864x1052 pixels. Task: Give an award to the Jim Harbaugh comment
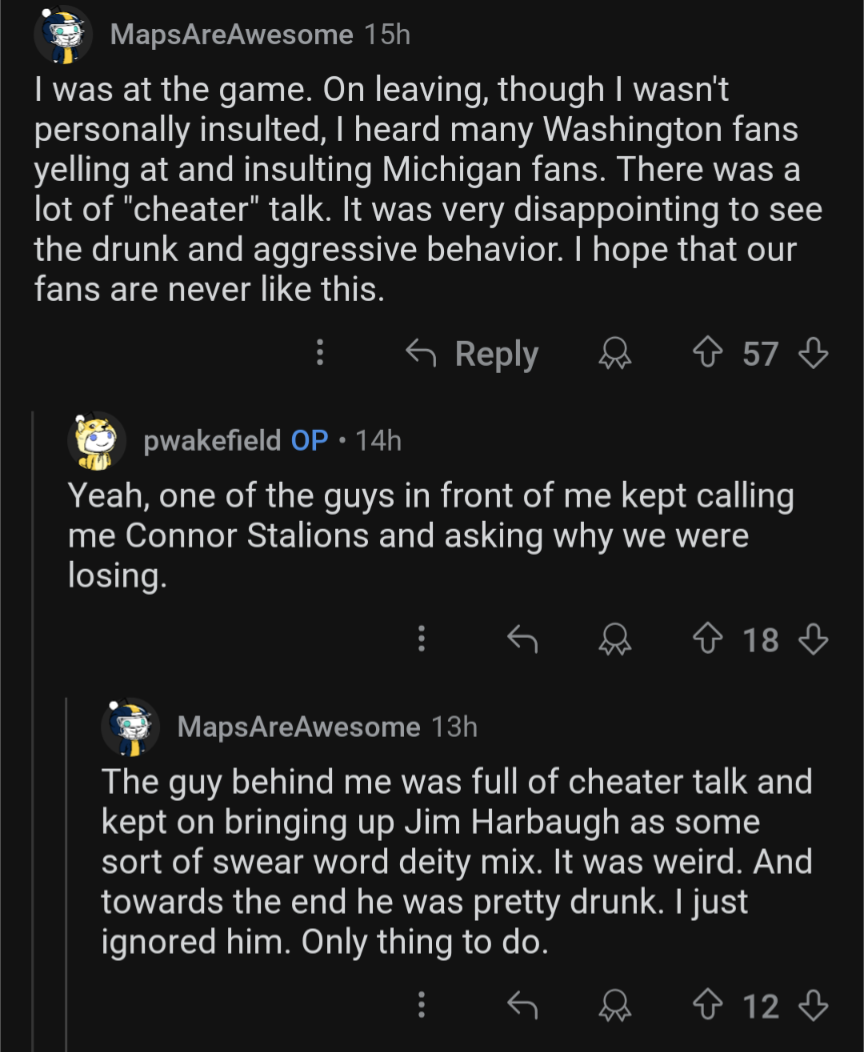tap(615, 1006)
